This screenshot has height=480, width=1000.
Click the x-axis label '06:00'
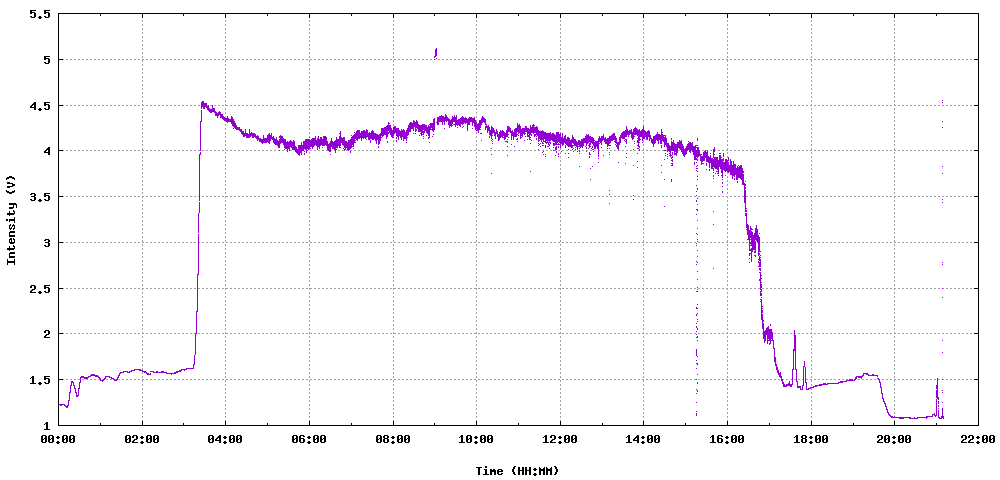point(309,439)
